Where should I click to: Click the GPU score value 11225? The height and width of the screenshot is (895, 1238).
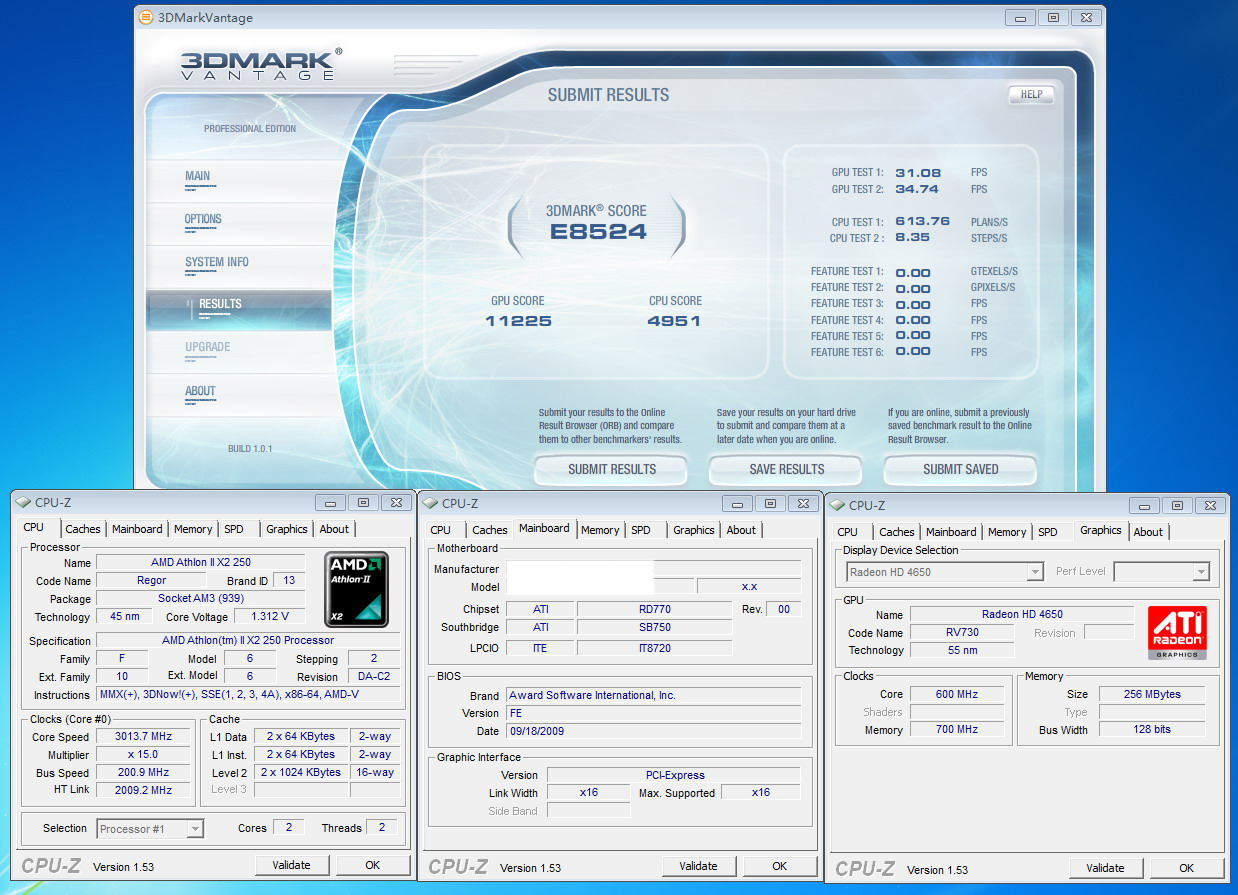[x=518, y=321]
